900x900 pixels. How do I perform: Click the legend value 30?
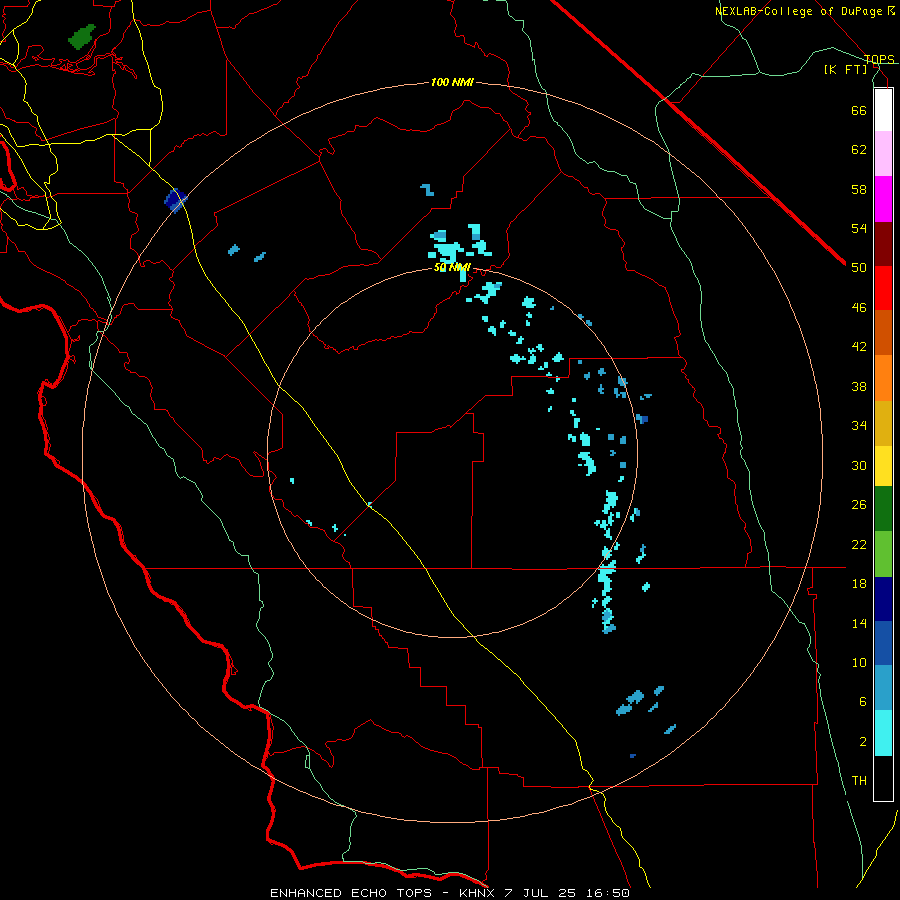[x=859, y=465]
